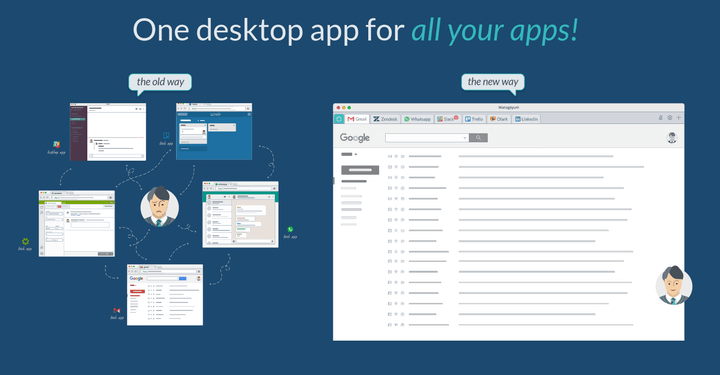This screenshot has width=720, height=375.
Task: Click the notifications icon in Manageyum tab bar
Action: 661,118
